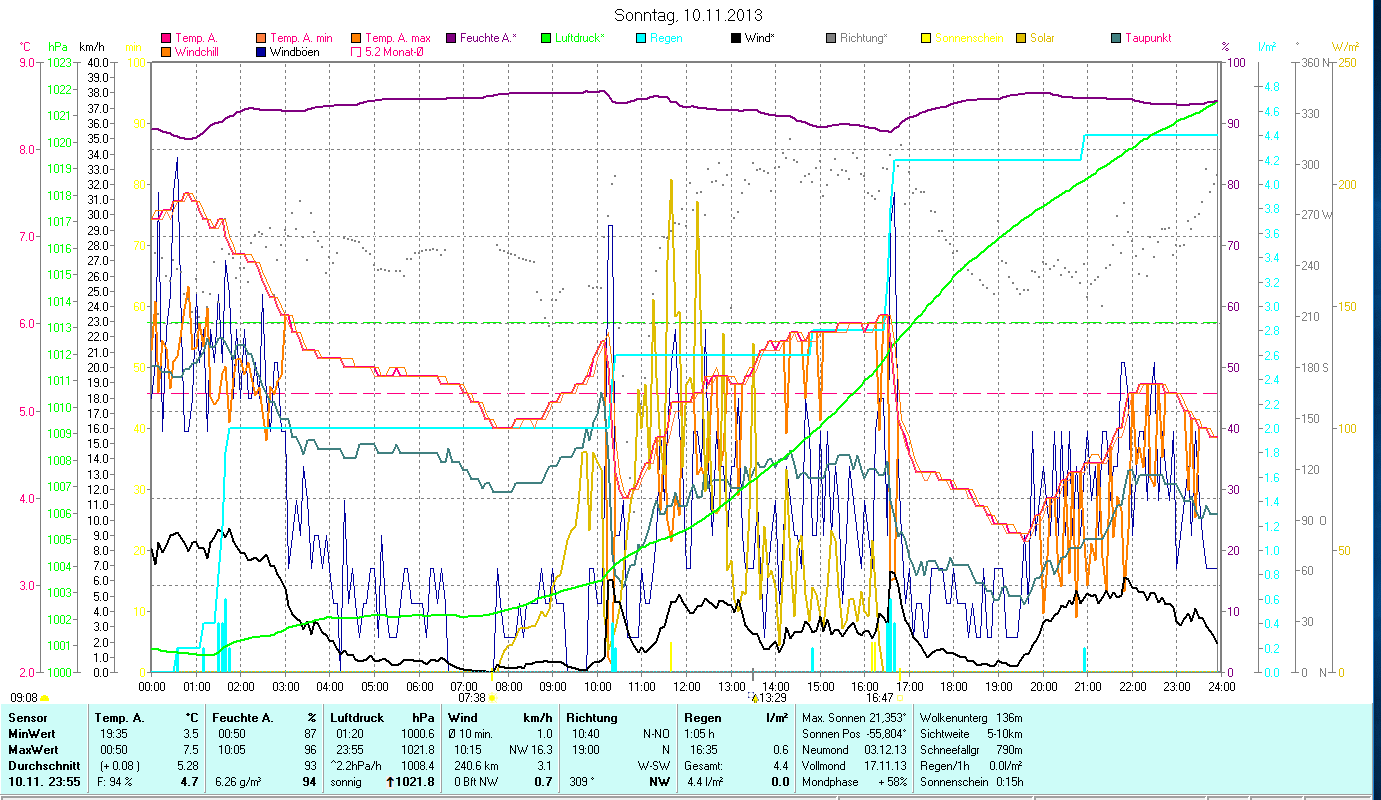Click the Taupunkt legend box

(x=1116, y=38)
